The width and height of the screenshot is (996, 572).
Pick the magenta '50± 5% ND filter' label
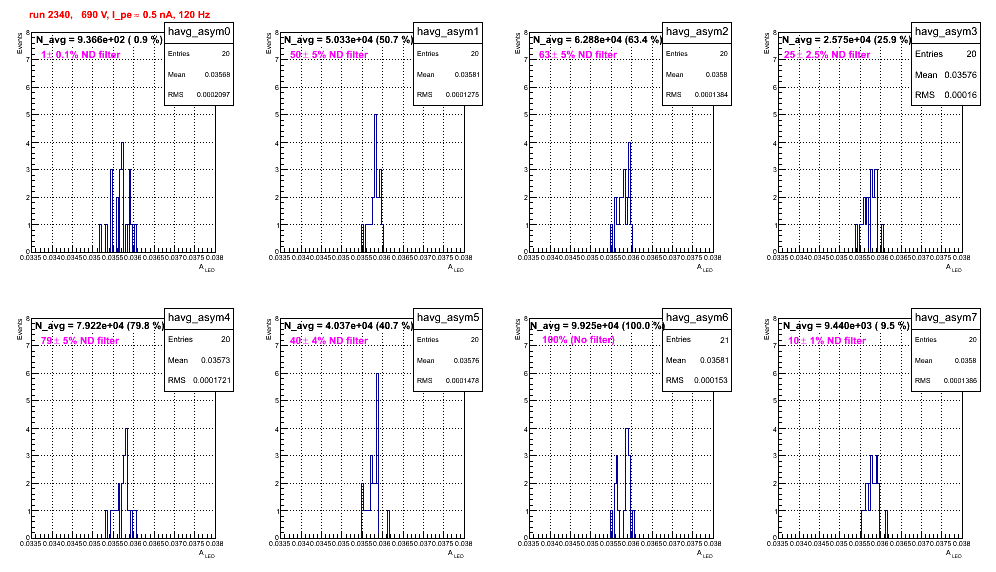329,55
